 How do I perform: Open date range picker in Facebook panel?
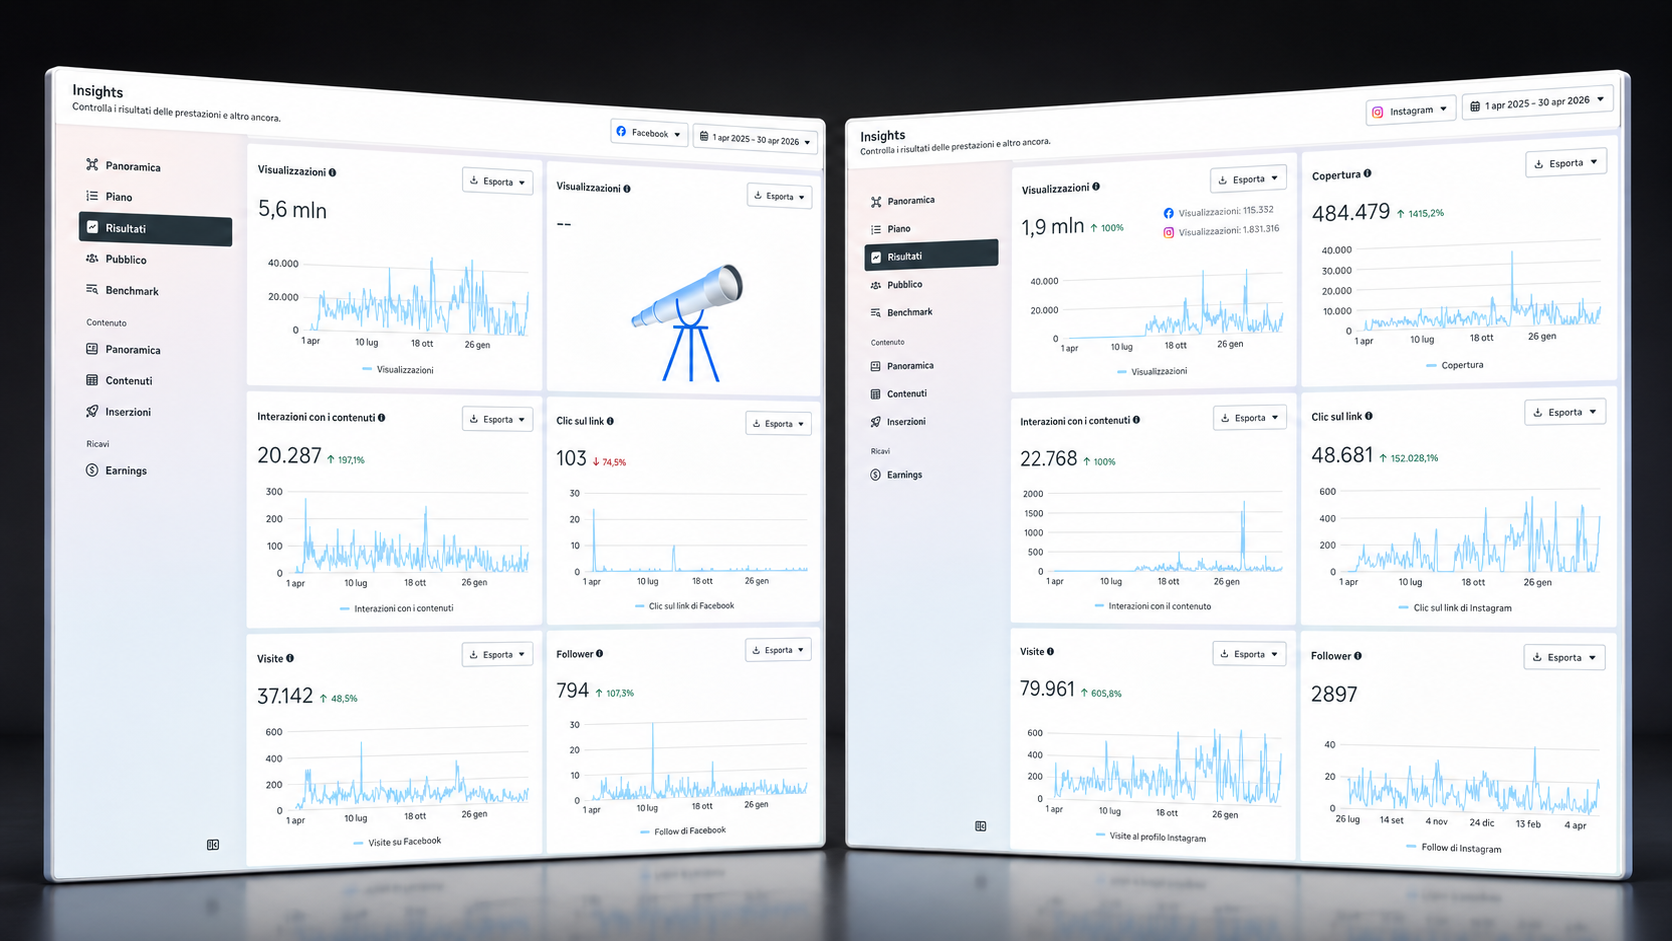(x=755, y=140)
